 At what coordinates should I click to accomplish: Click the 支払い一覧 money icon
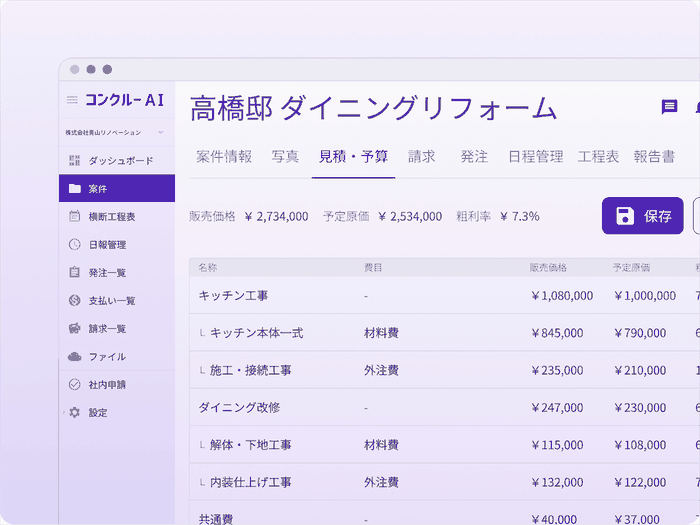(x=74, y=300)
